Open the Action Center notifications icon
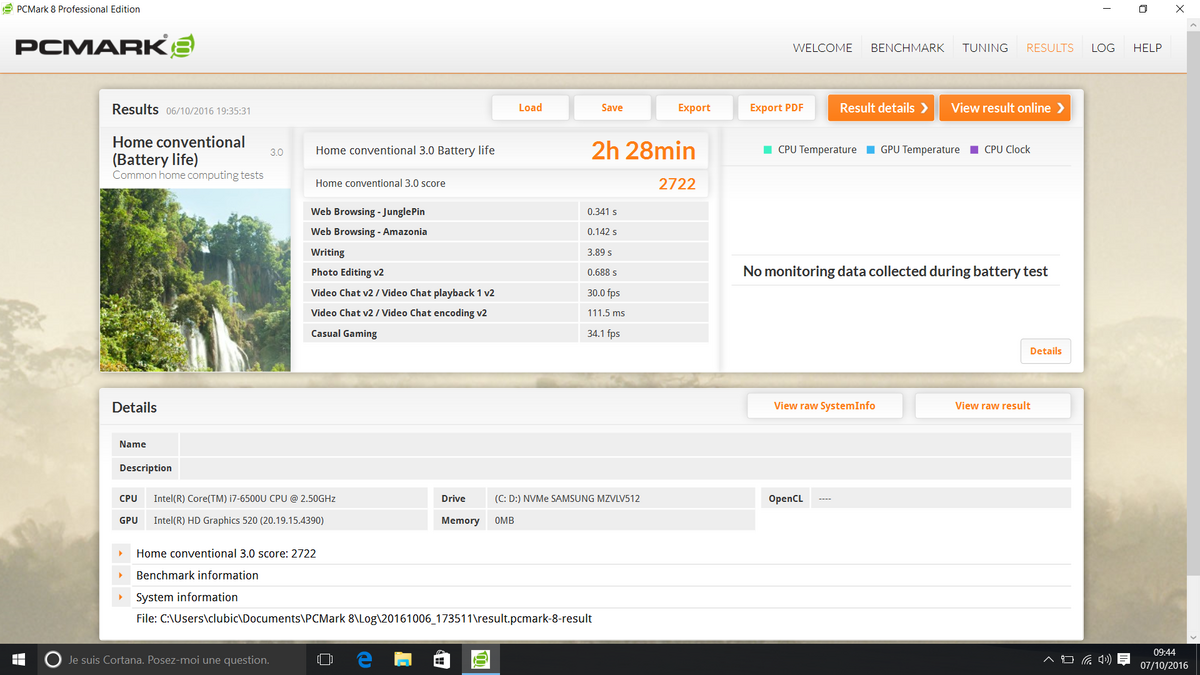Viewport: 1200px width, 675px height. (1124, 660)
